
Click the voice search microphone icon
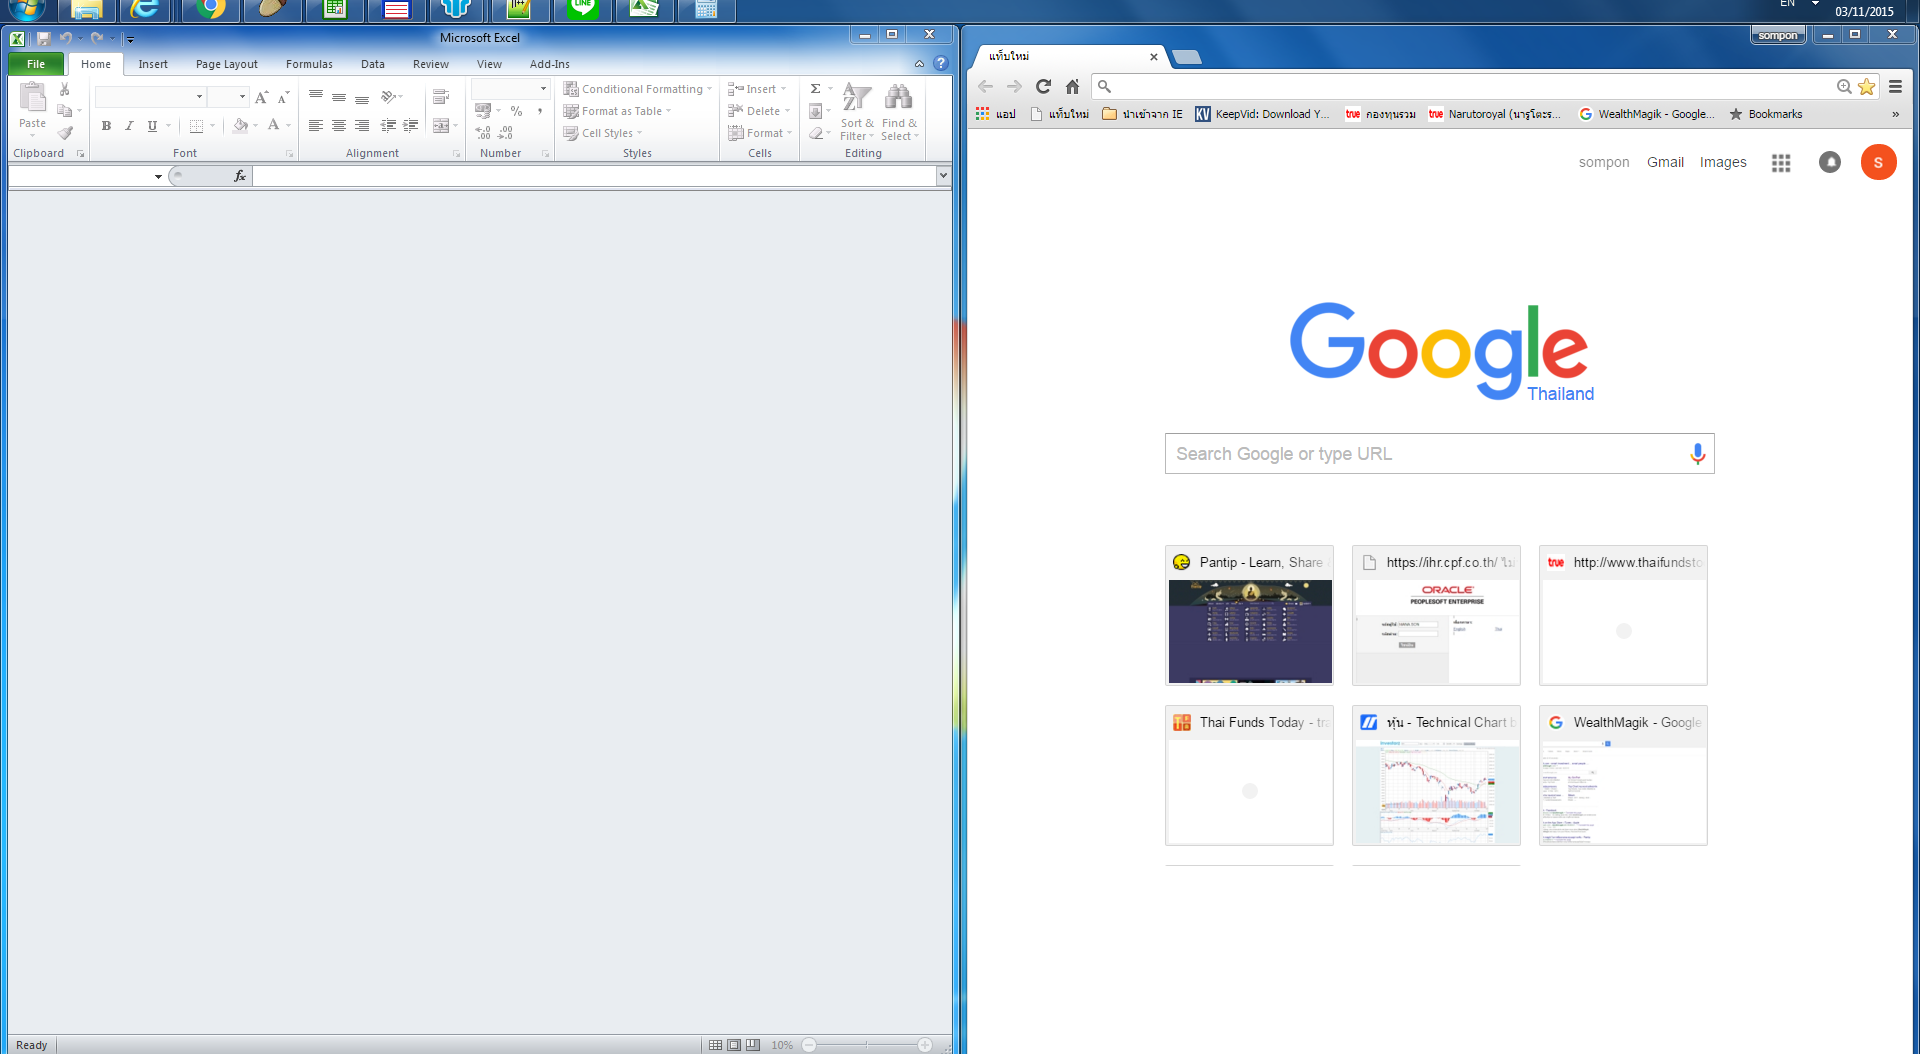[1697, 454]
